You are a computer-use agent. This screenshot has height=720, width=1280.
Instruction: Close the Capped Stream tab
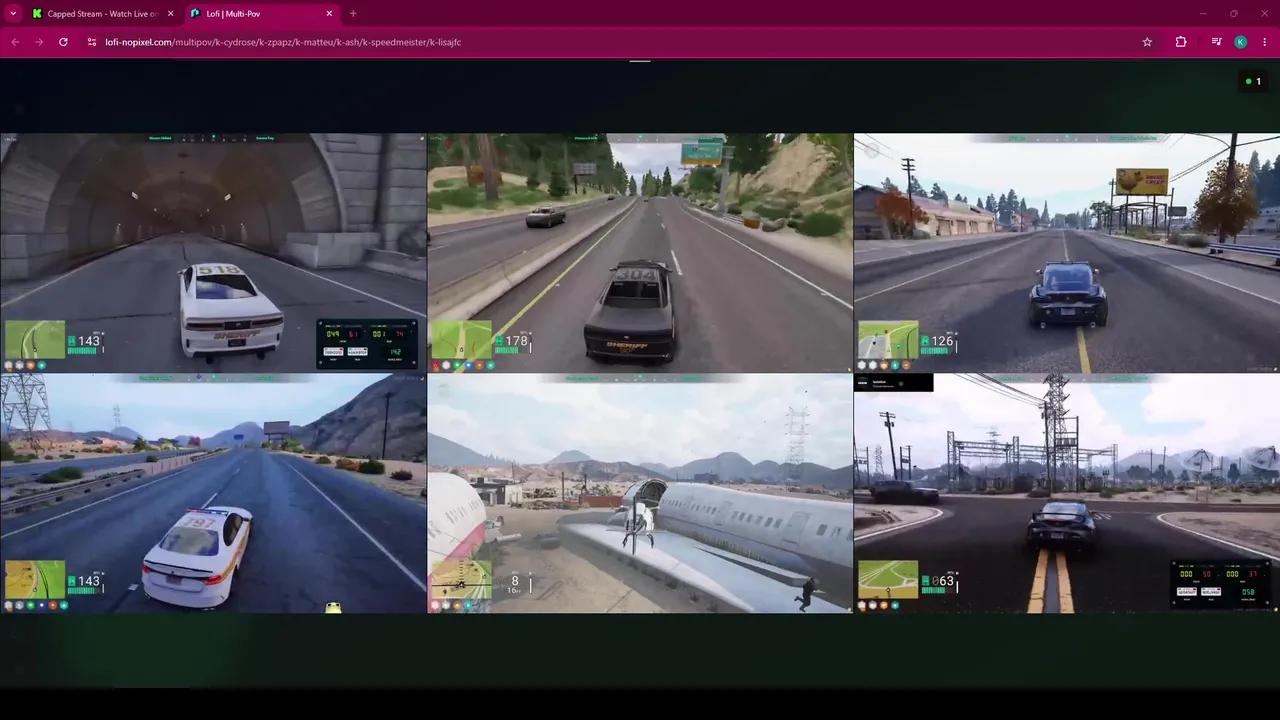(x=171, y=14)
